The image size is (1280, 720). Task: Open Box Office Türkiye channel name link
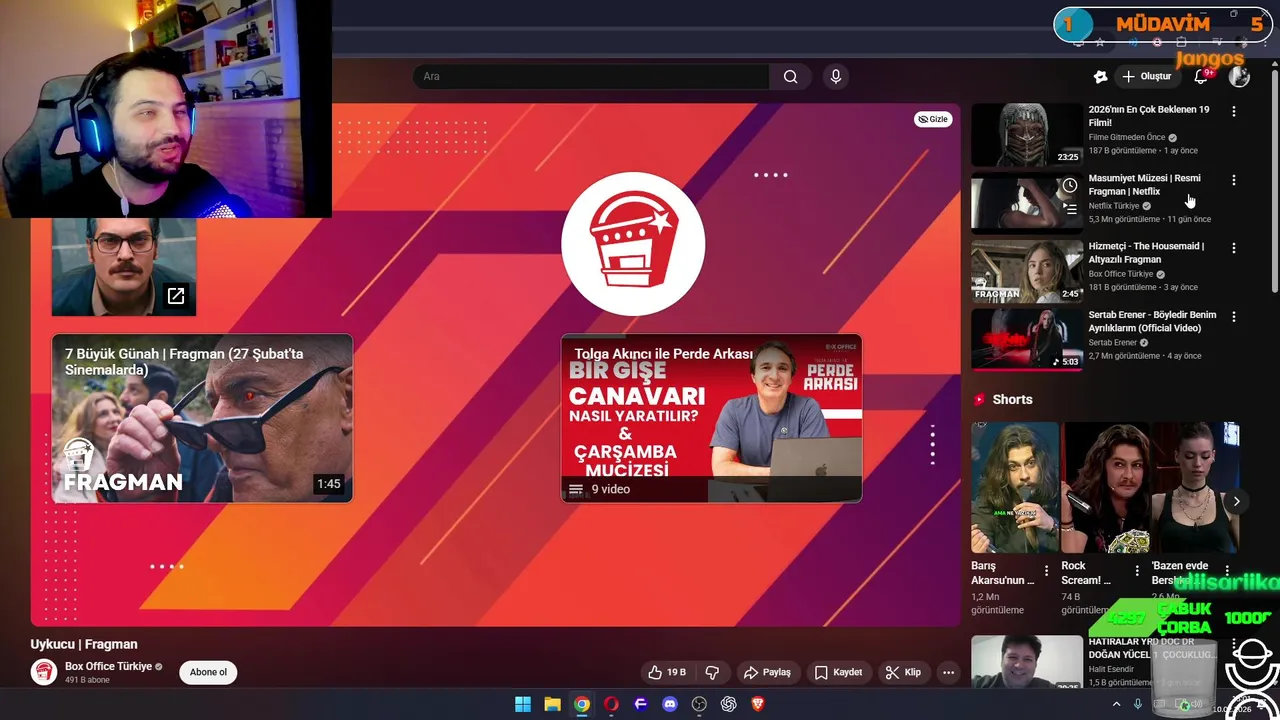108,666
